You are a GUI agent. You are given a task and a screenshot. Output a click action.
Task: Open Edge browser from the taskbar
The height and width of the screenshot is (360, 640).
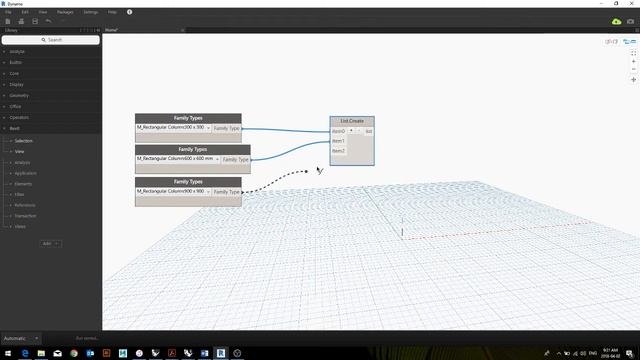(25, 353)
